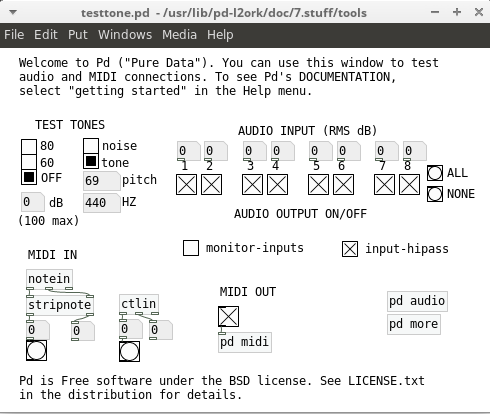Select the OFF test tone option
The height and width of the screenshot is (414, 490).
point(29,177)
